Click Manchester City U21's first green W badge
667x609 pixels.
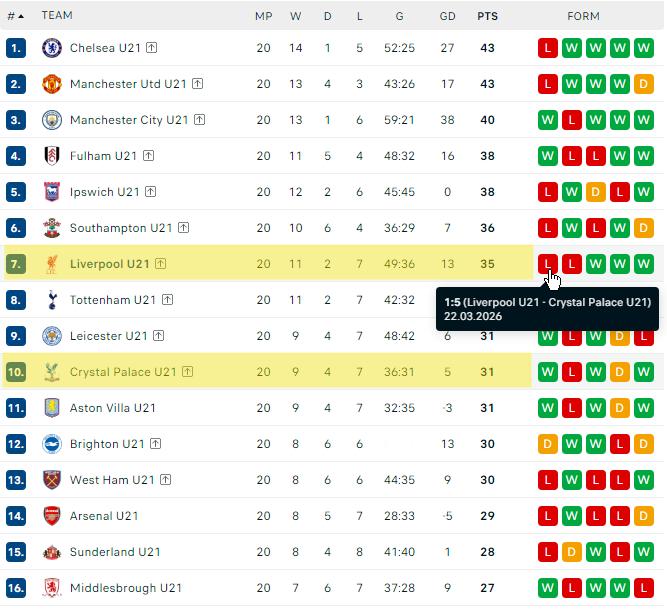tap(547, 120)
